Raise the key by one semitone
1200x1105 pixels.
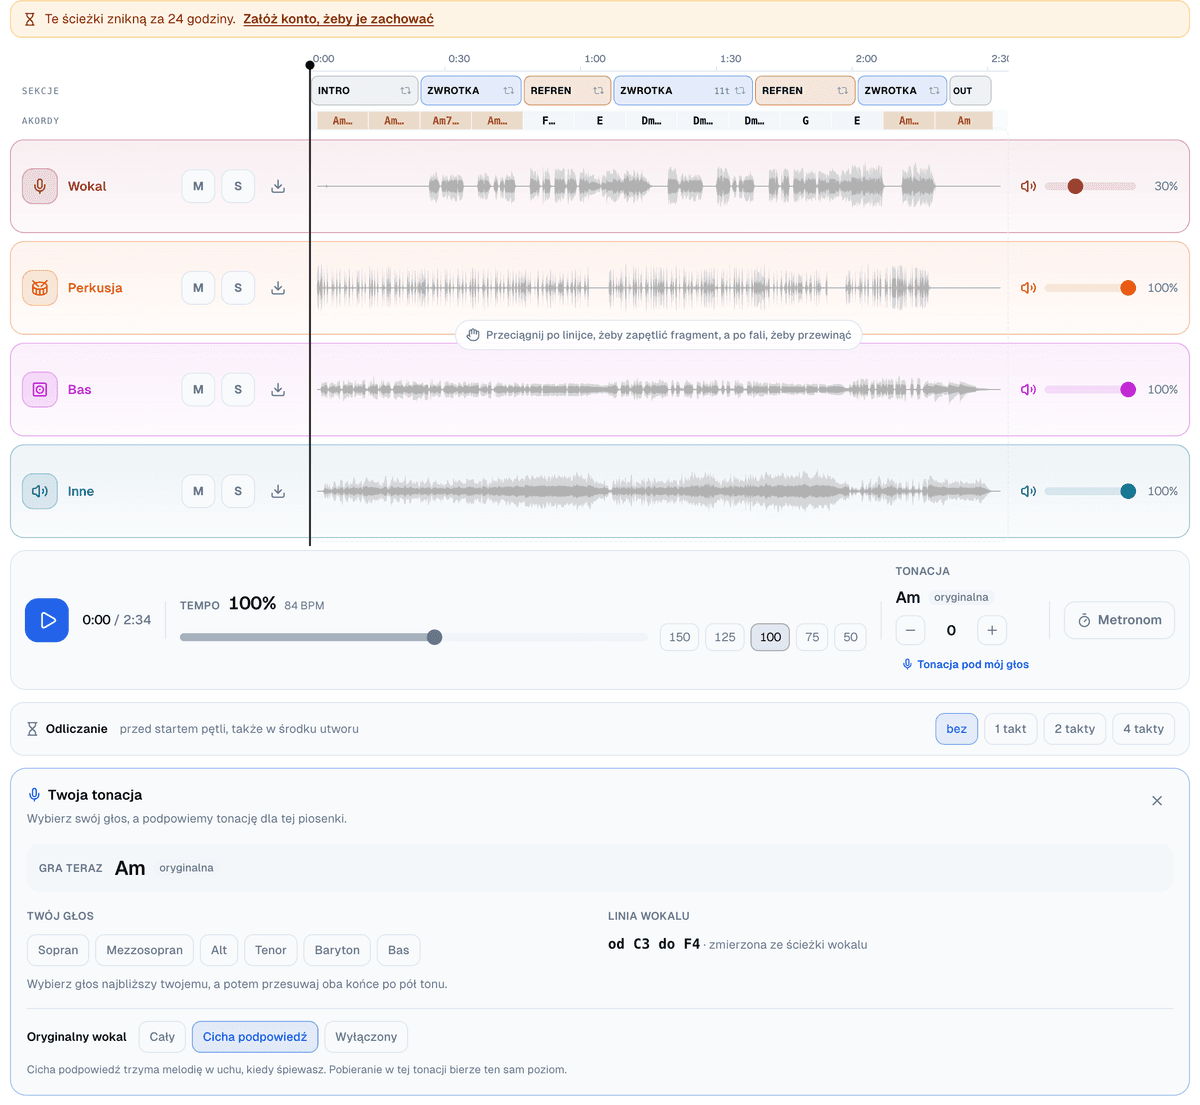[x=992, y=630]
